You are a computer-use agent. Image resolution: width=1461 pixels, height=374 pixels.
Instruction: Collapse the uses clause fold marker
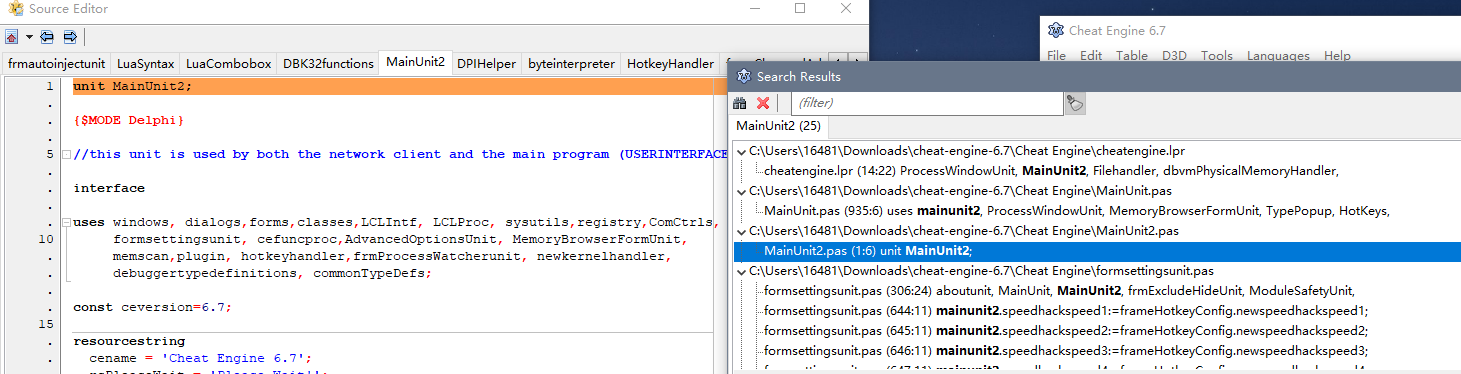[66, 222]
